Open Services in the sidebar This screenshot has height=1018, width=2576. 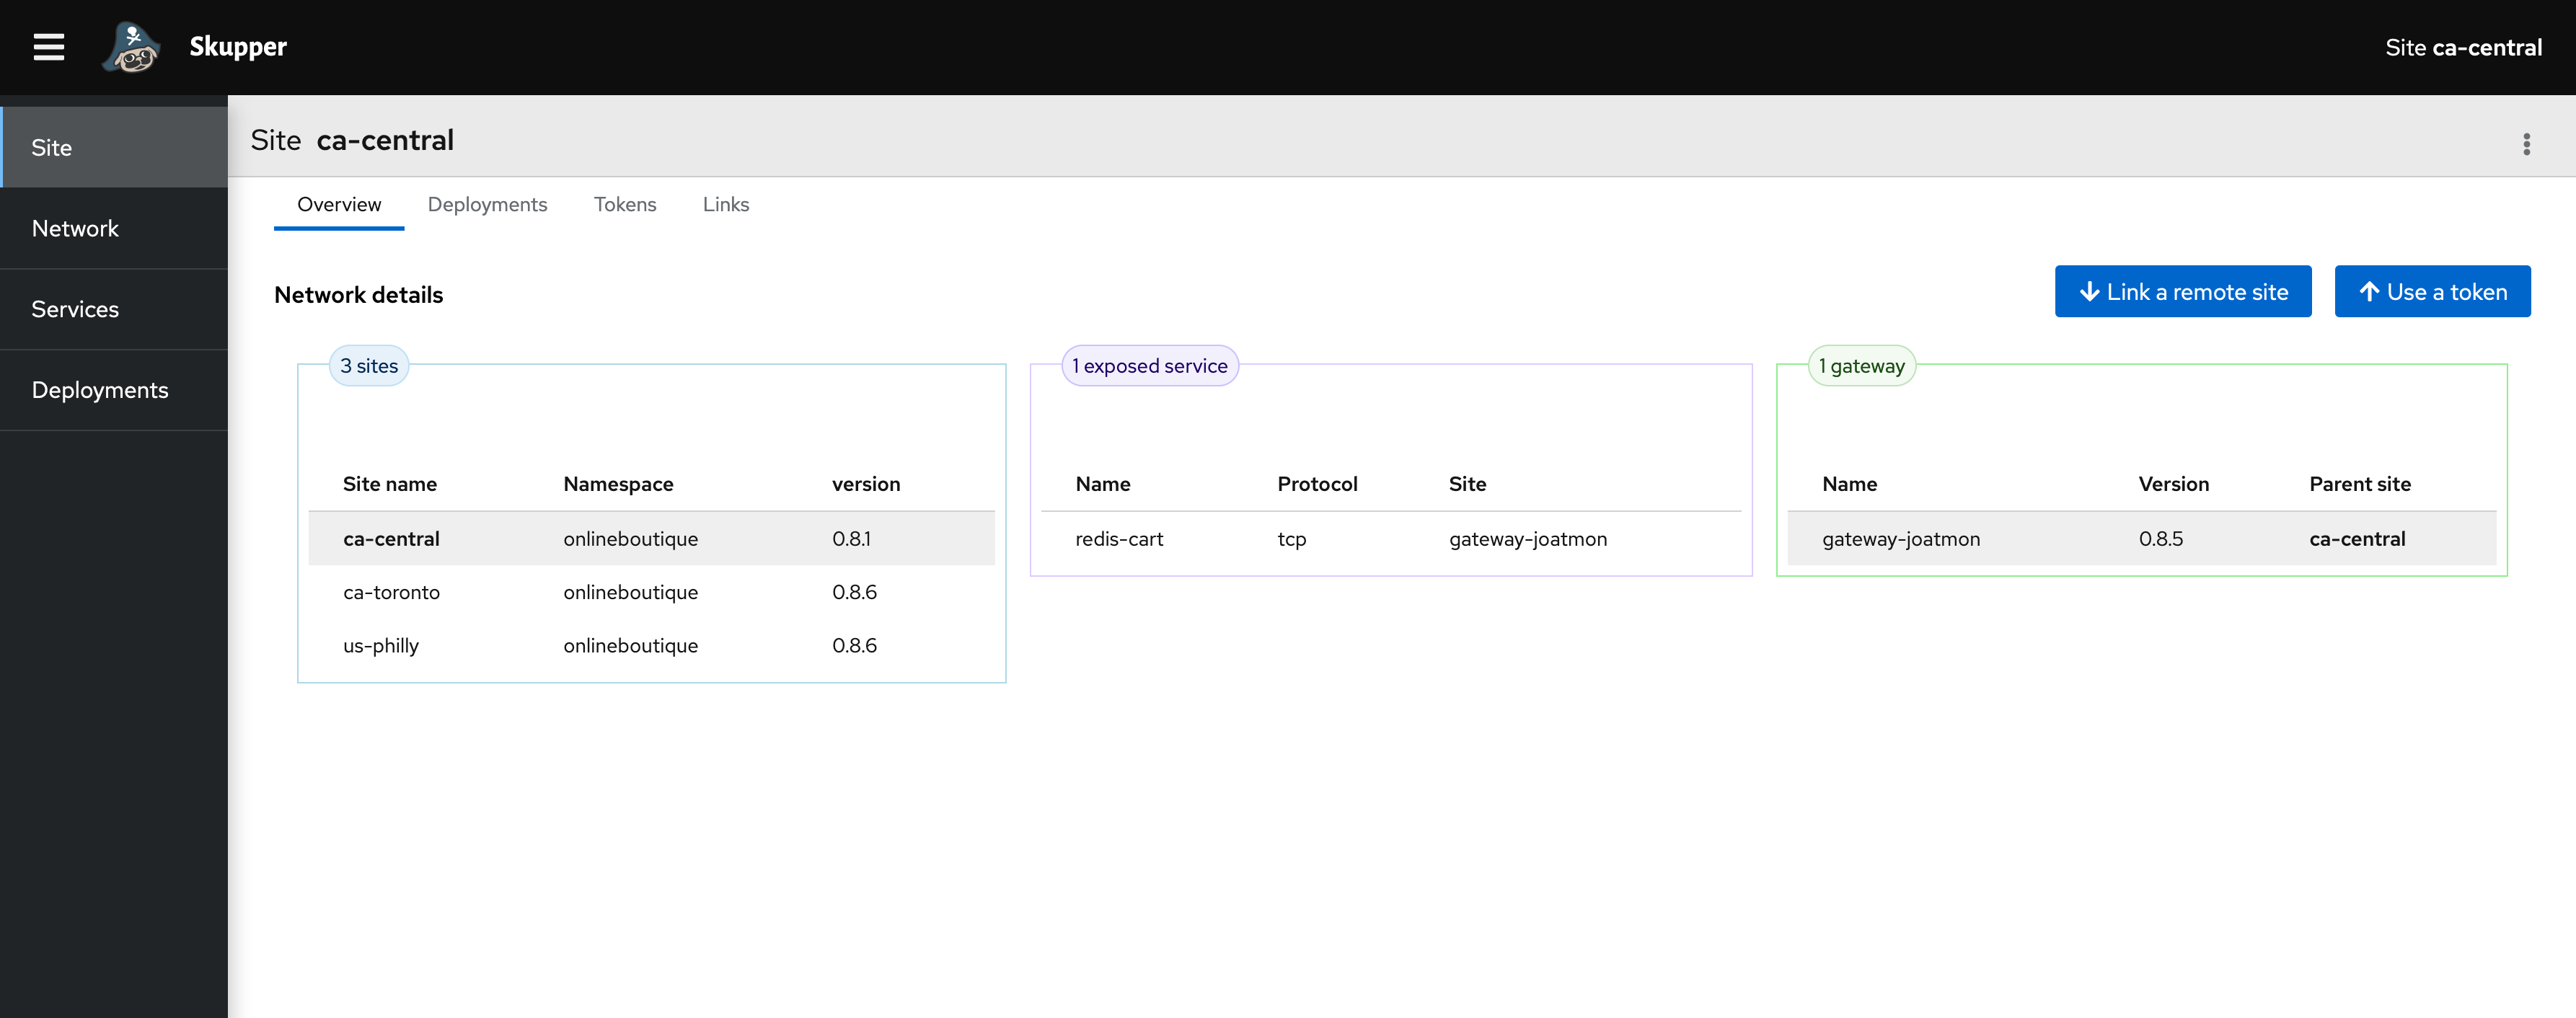point(75,310)
